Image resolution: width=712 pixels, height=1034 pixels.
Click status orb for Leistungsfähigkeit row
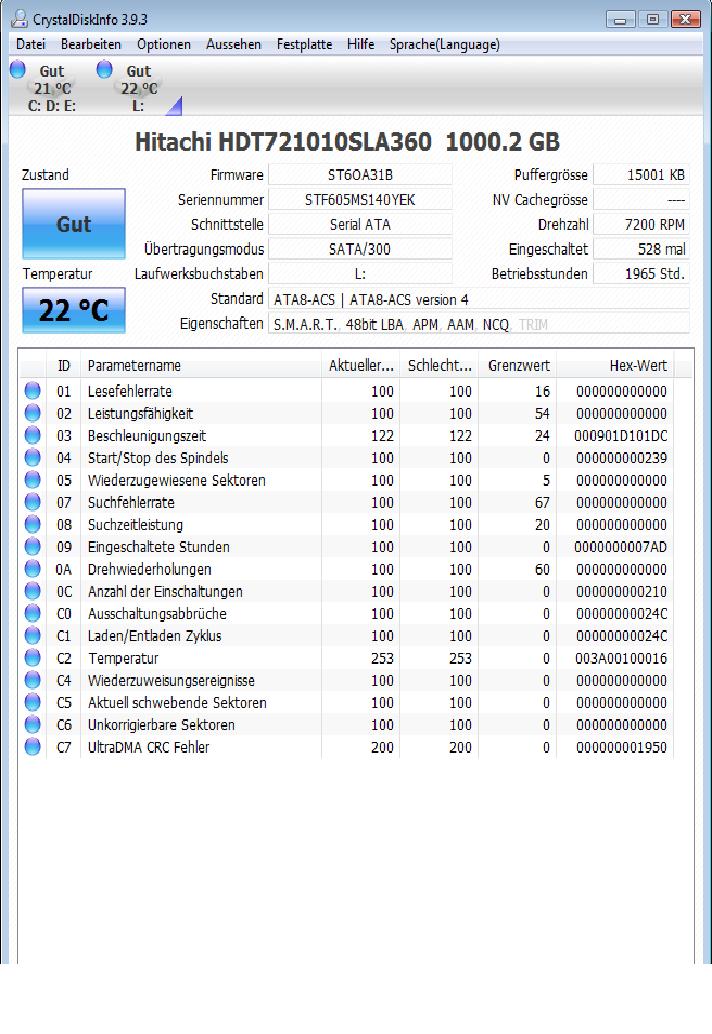(x=32, y=413)
